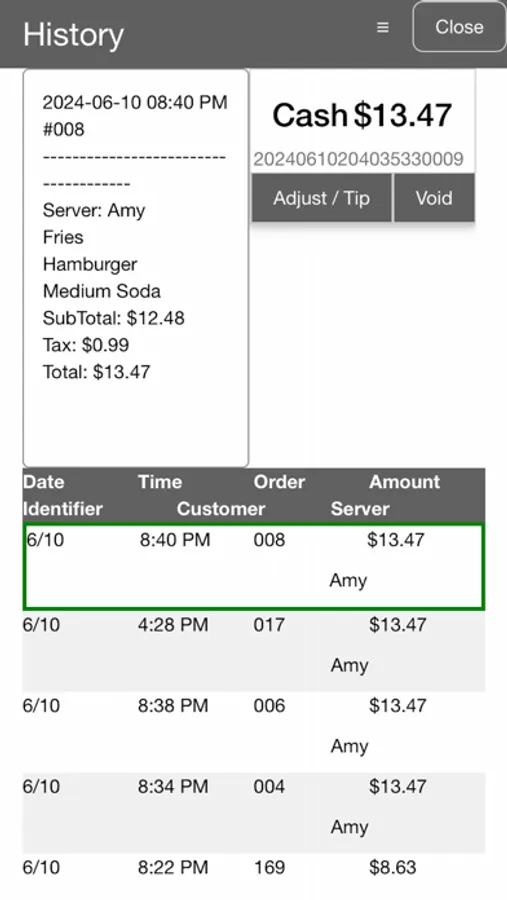Click the Identifier column header
This screenshot has height=900, width=507.
point(63,509)
